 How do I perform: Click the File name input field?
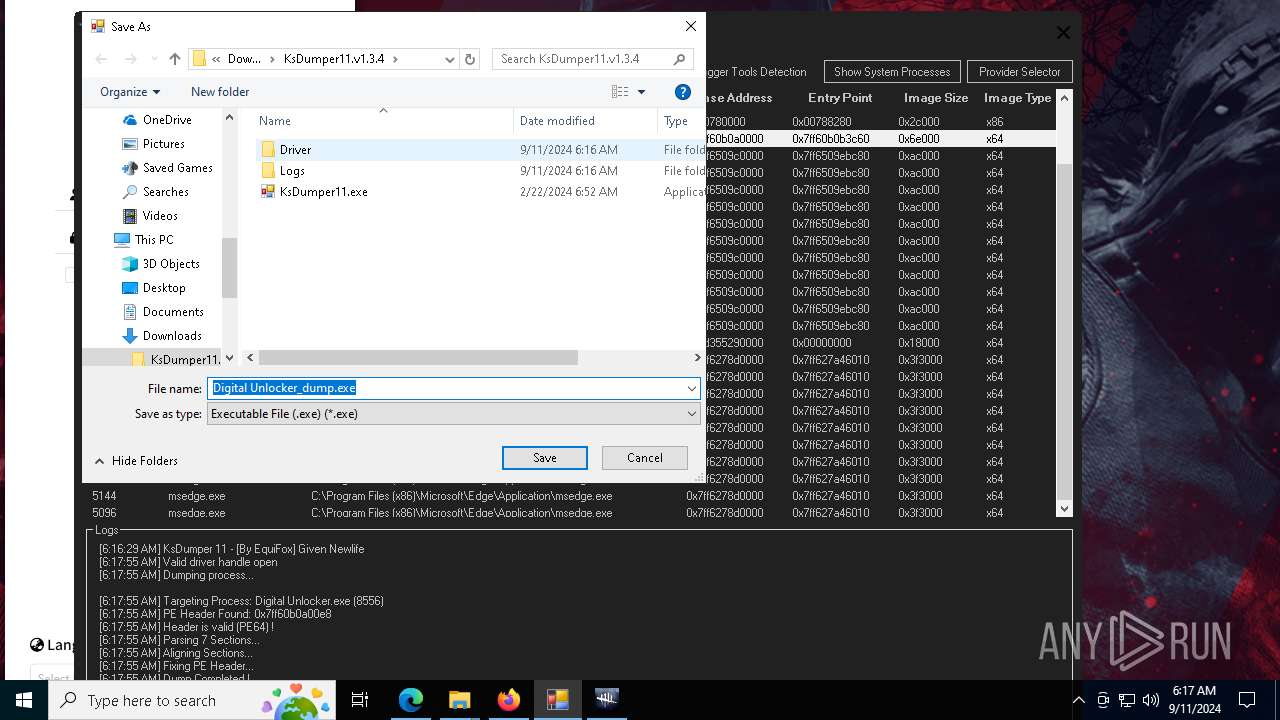click(446, 388)
